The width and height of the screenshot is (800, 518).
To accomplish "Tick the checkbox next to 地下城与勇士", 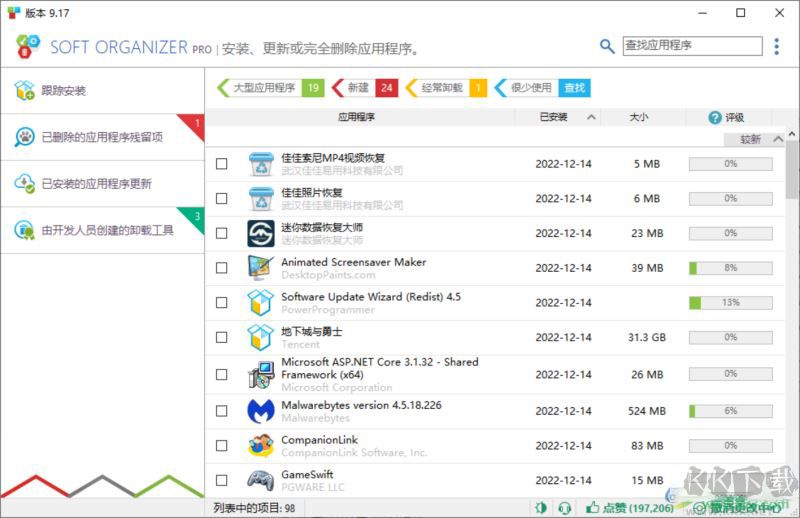I will coord(222,338).
